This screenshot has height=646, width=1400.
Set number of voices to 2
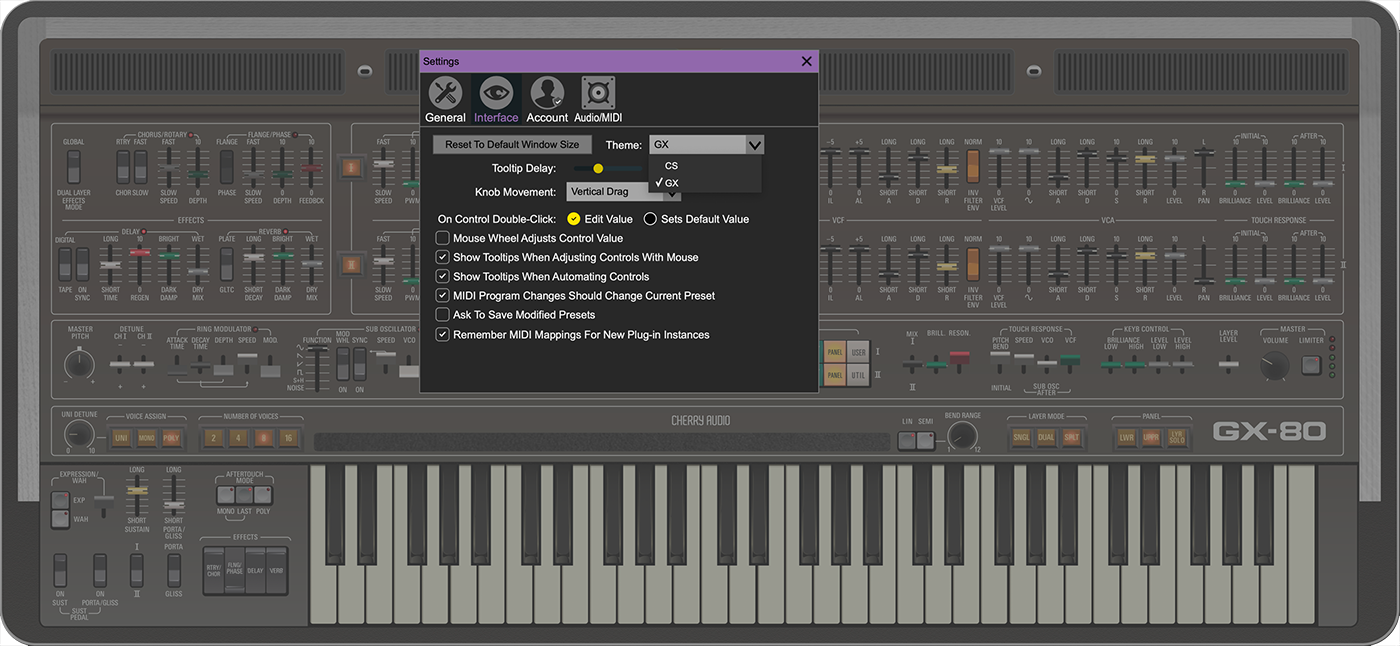tap(213, 437)
